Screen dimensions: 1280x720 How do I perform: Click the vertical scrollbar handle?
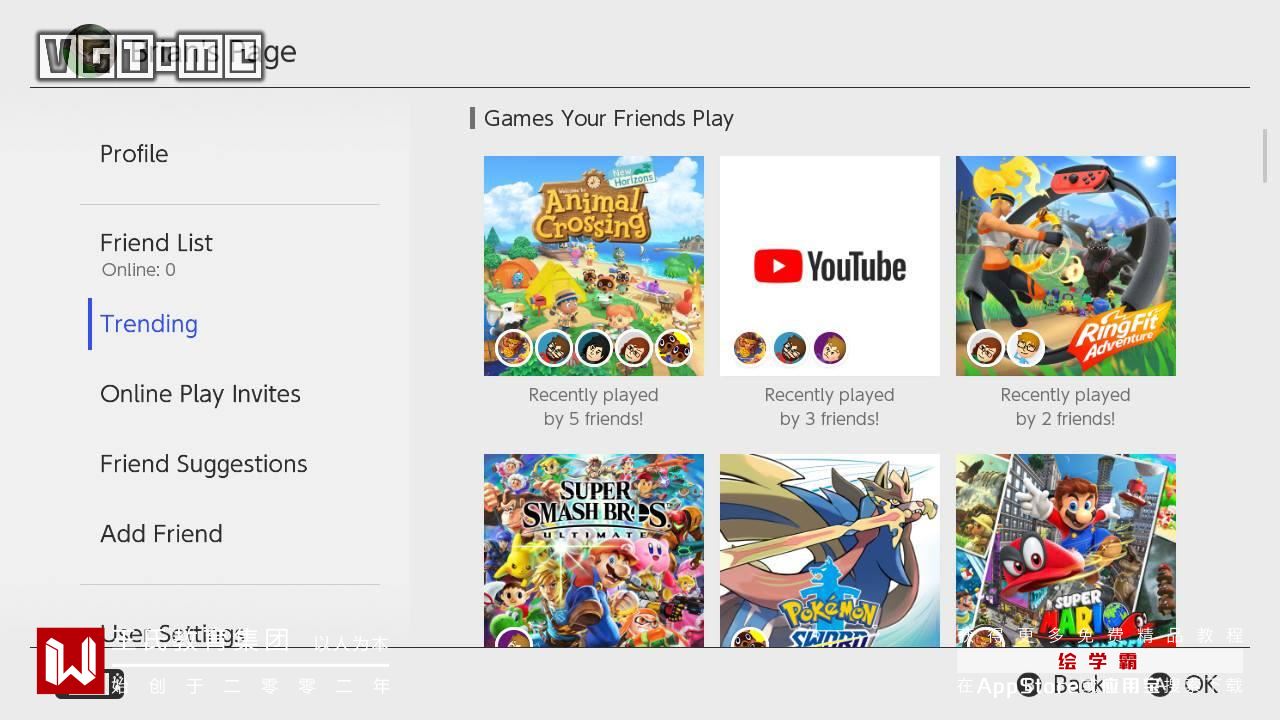coord(1265,156)
